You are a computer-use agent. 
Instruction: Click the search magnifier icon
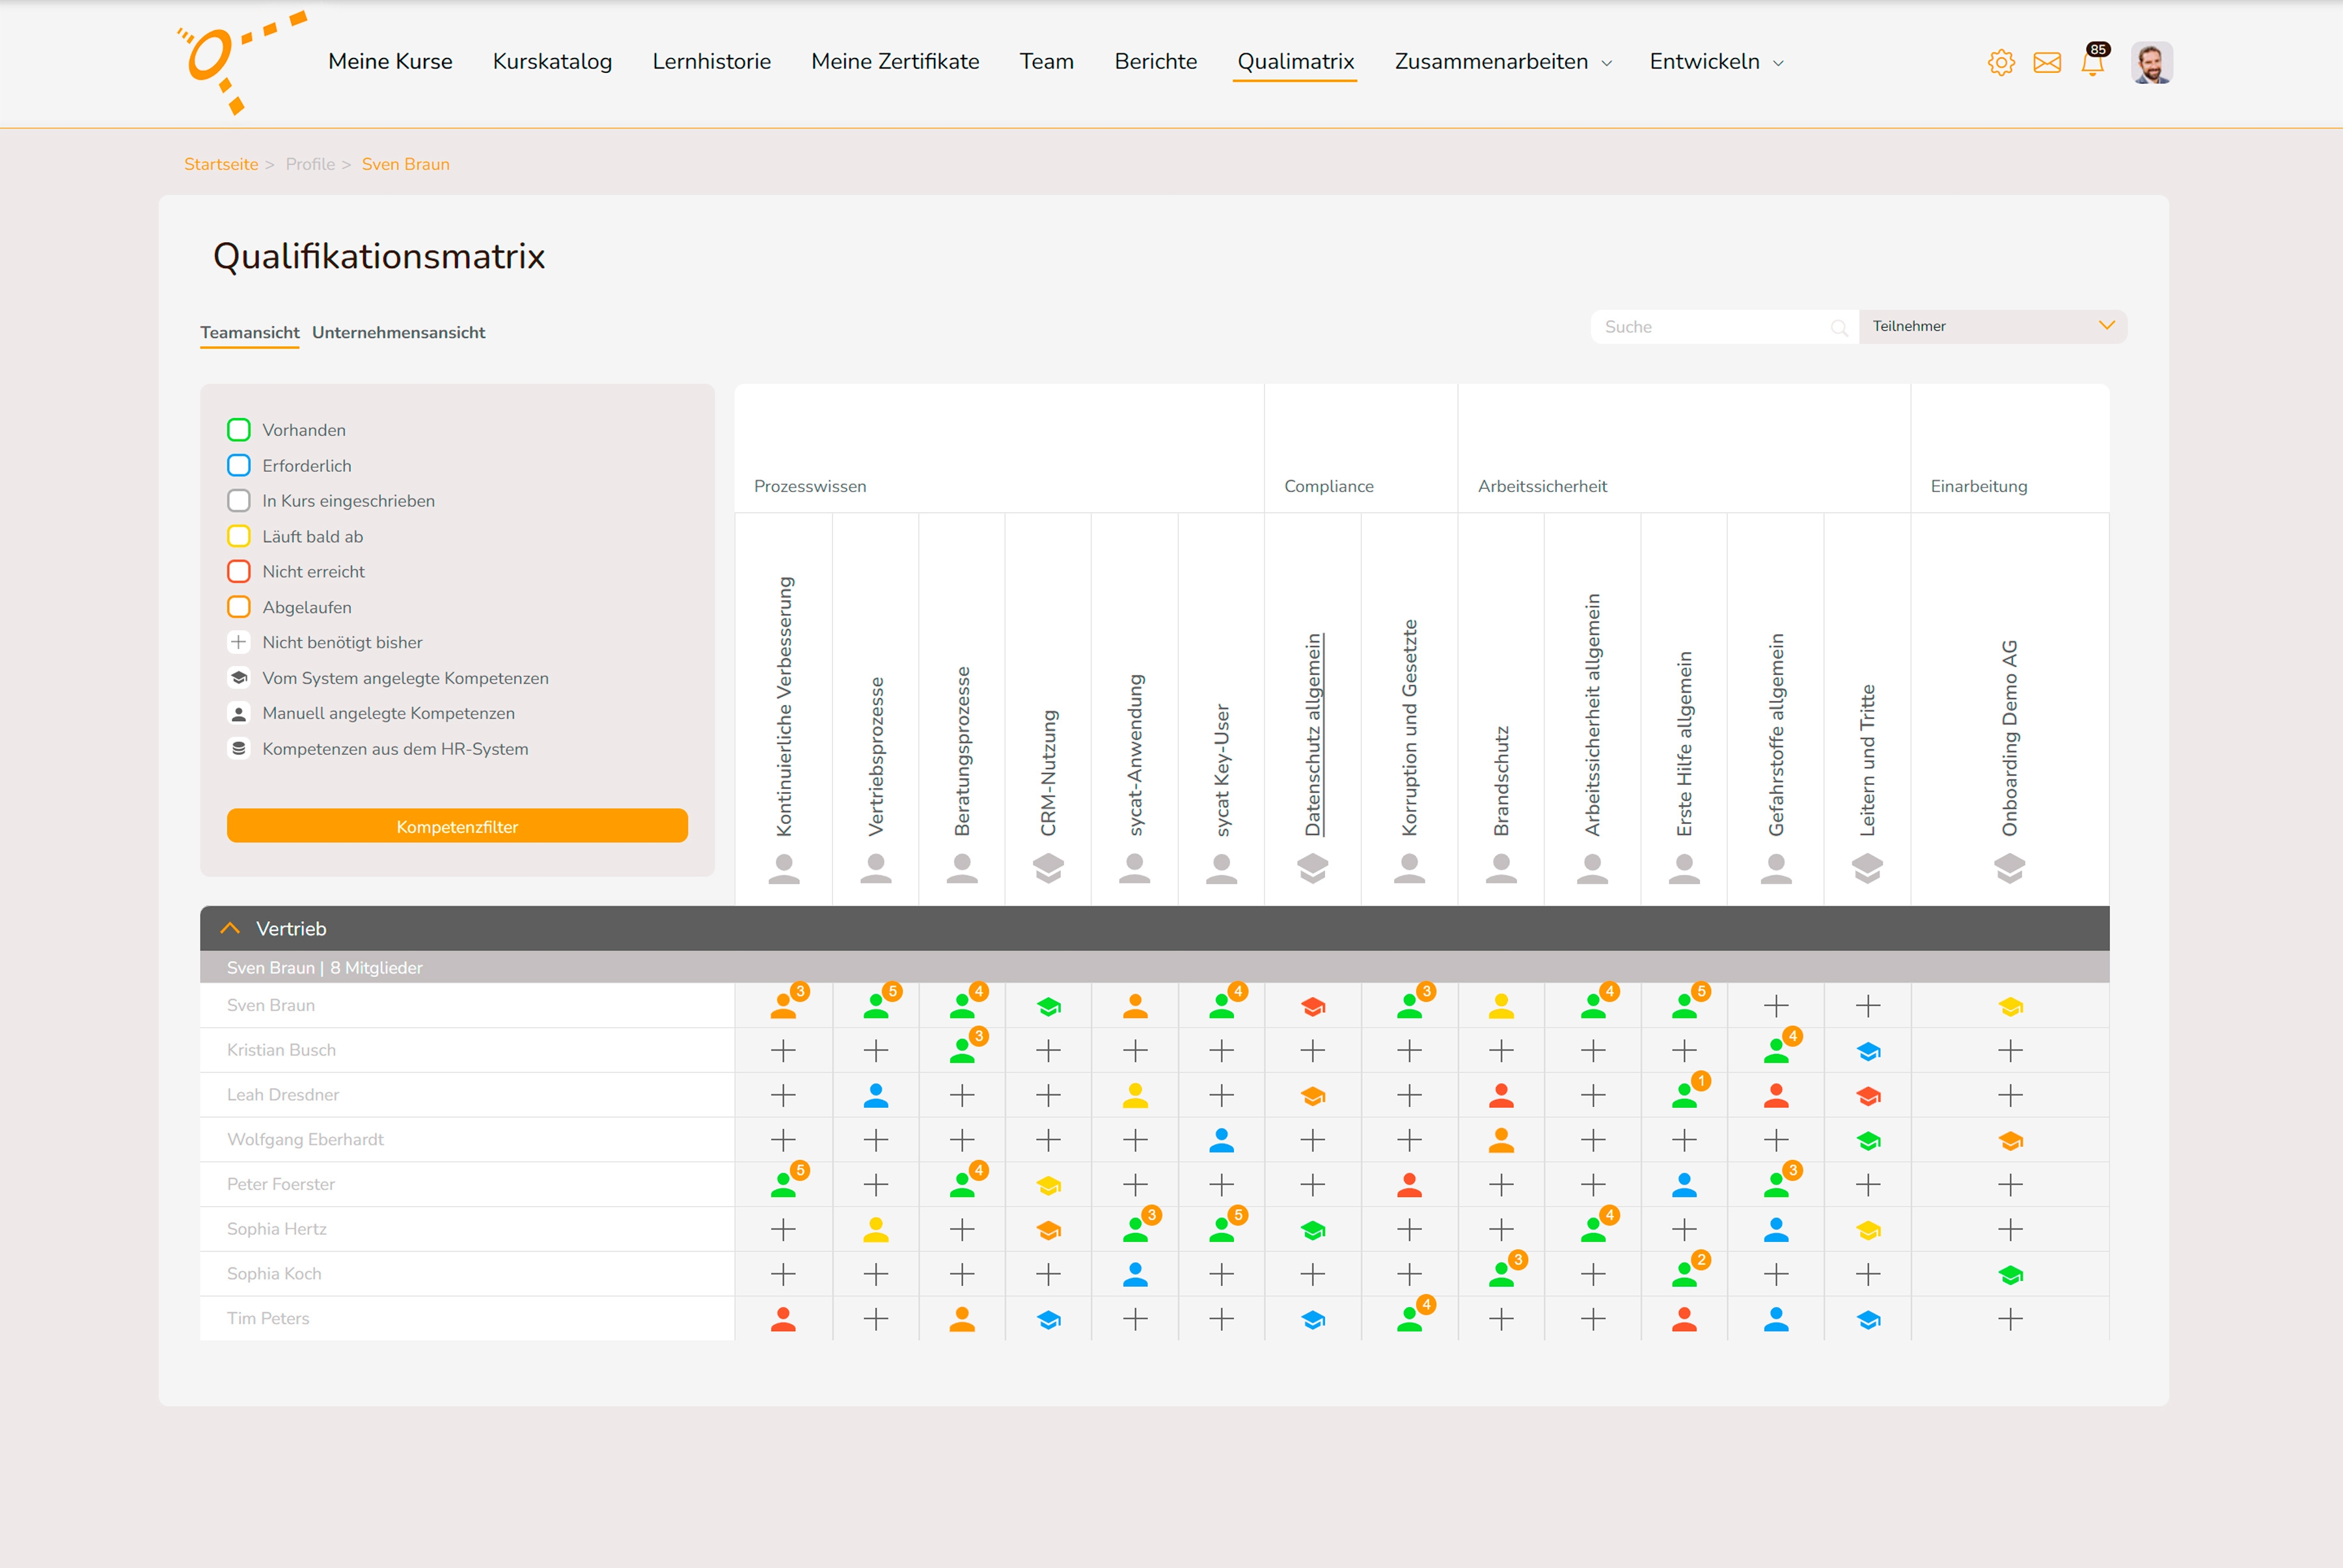1838,328
